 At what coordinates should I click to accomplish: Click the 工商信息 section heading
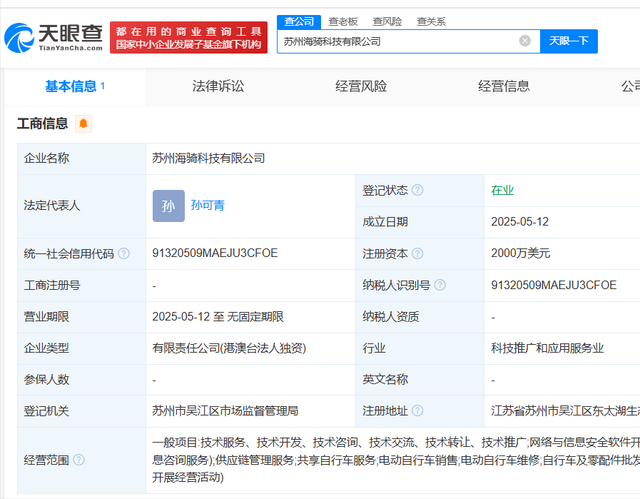pos(42,124)
